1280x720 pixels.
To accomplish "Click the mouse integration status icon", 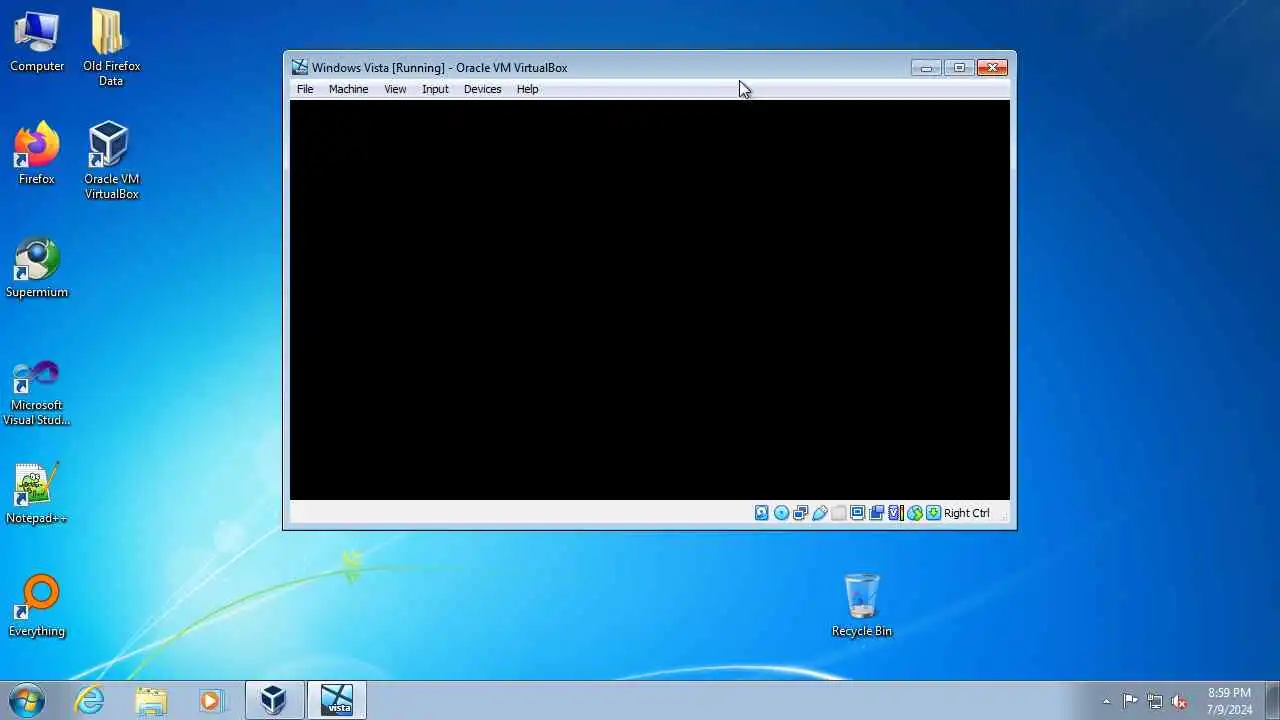I will tap(914, 513).
